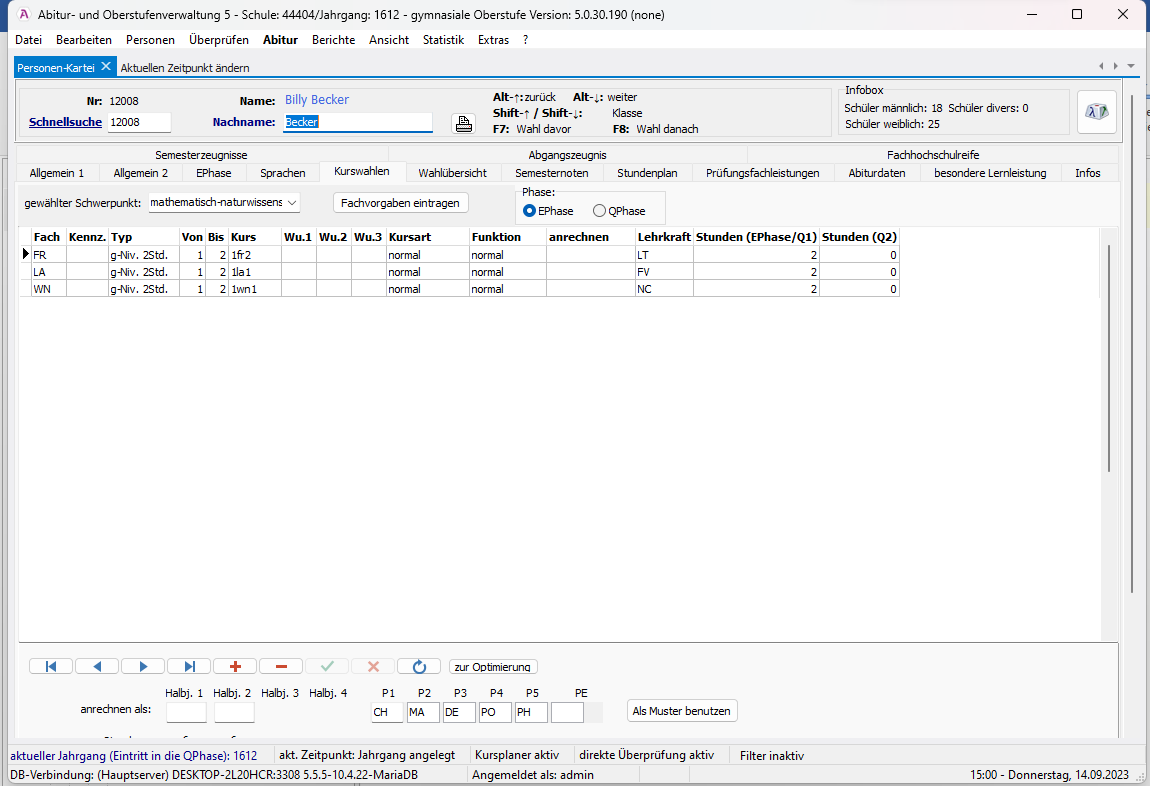The height and width of the screenshot is (786, 1150).
Task: Click the Billy Becker name link
Action: click(x=317, y=100)
